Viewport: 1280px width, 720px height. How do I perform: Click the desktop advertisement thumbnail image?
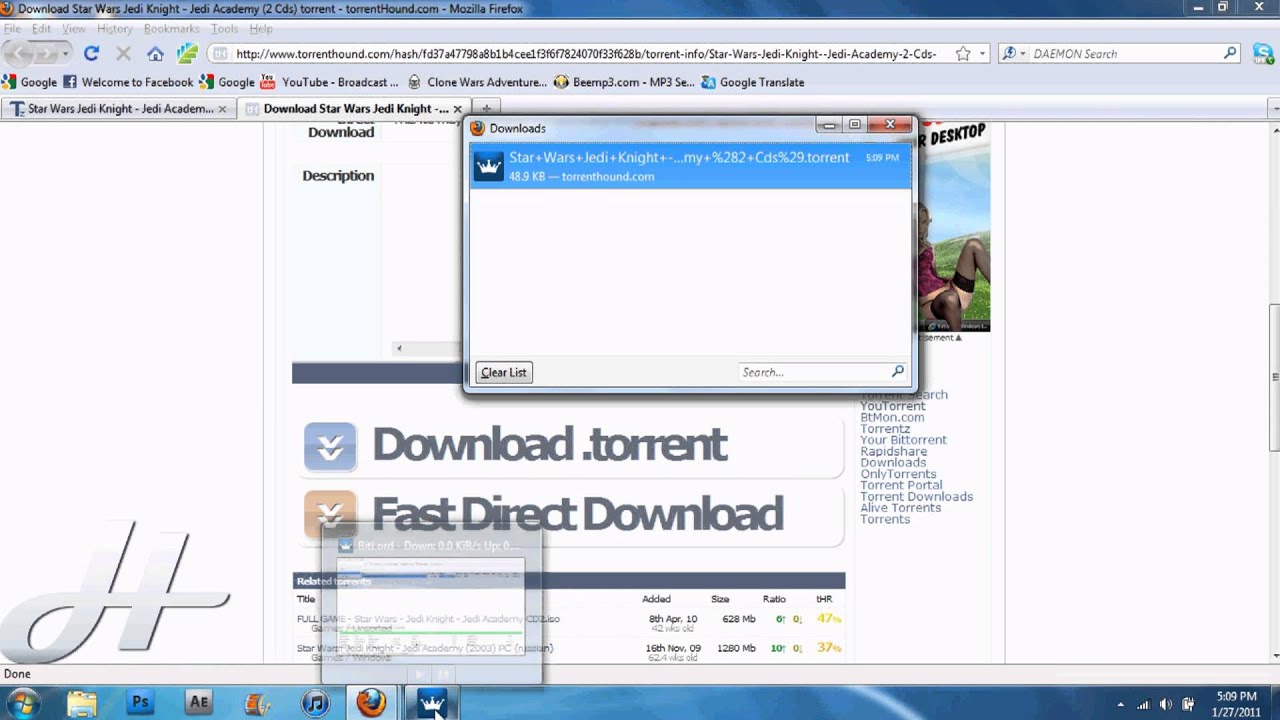click(952, 228)
